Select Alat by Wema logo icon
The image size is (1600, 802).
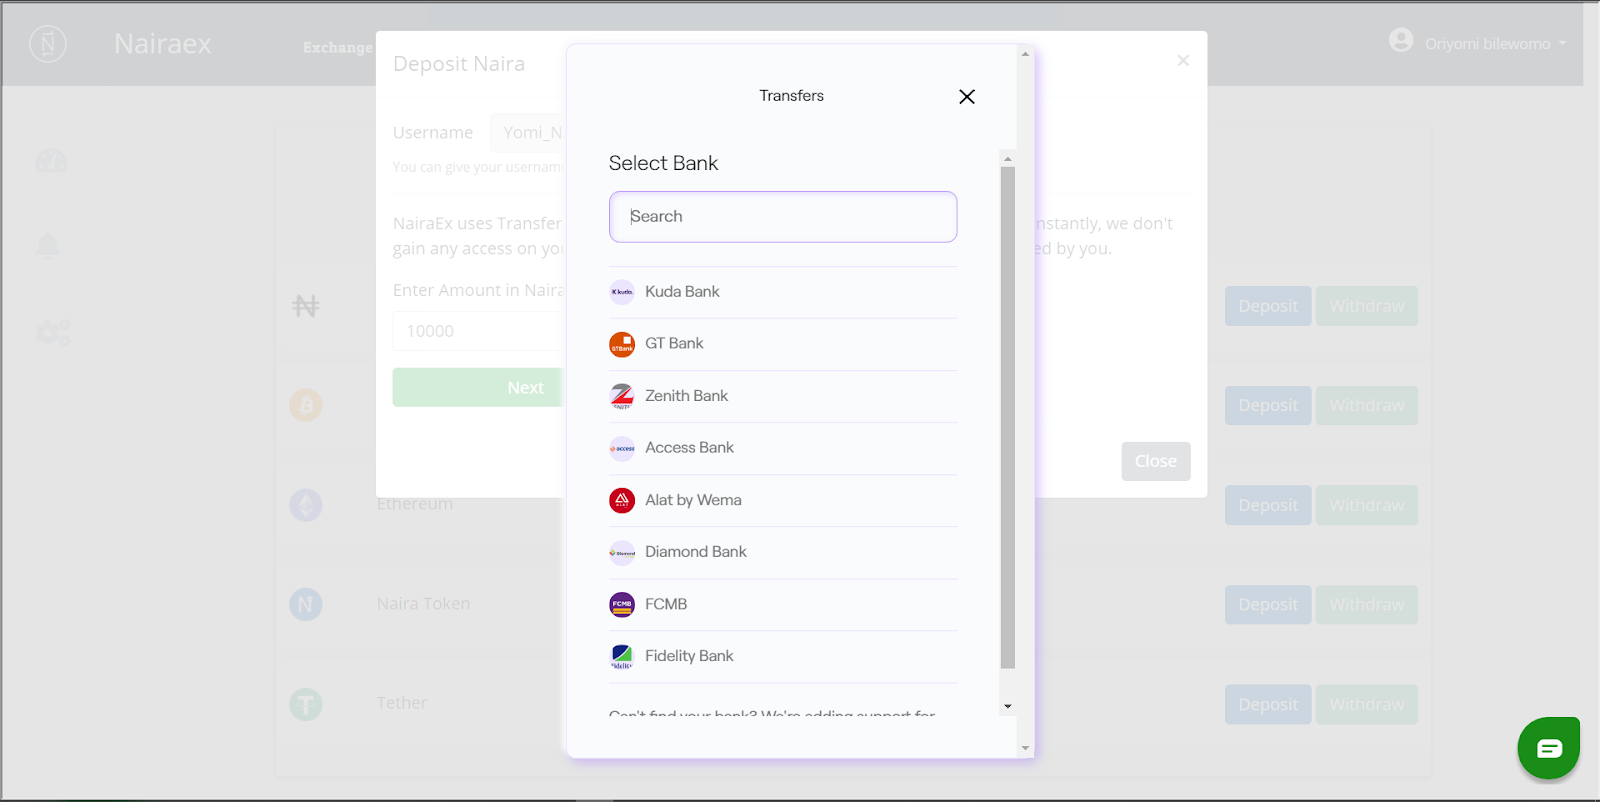coord(622,500)
